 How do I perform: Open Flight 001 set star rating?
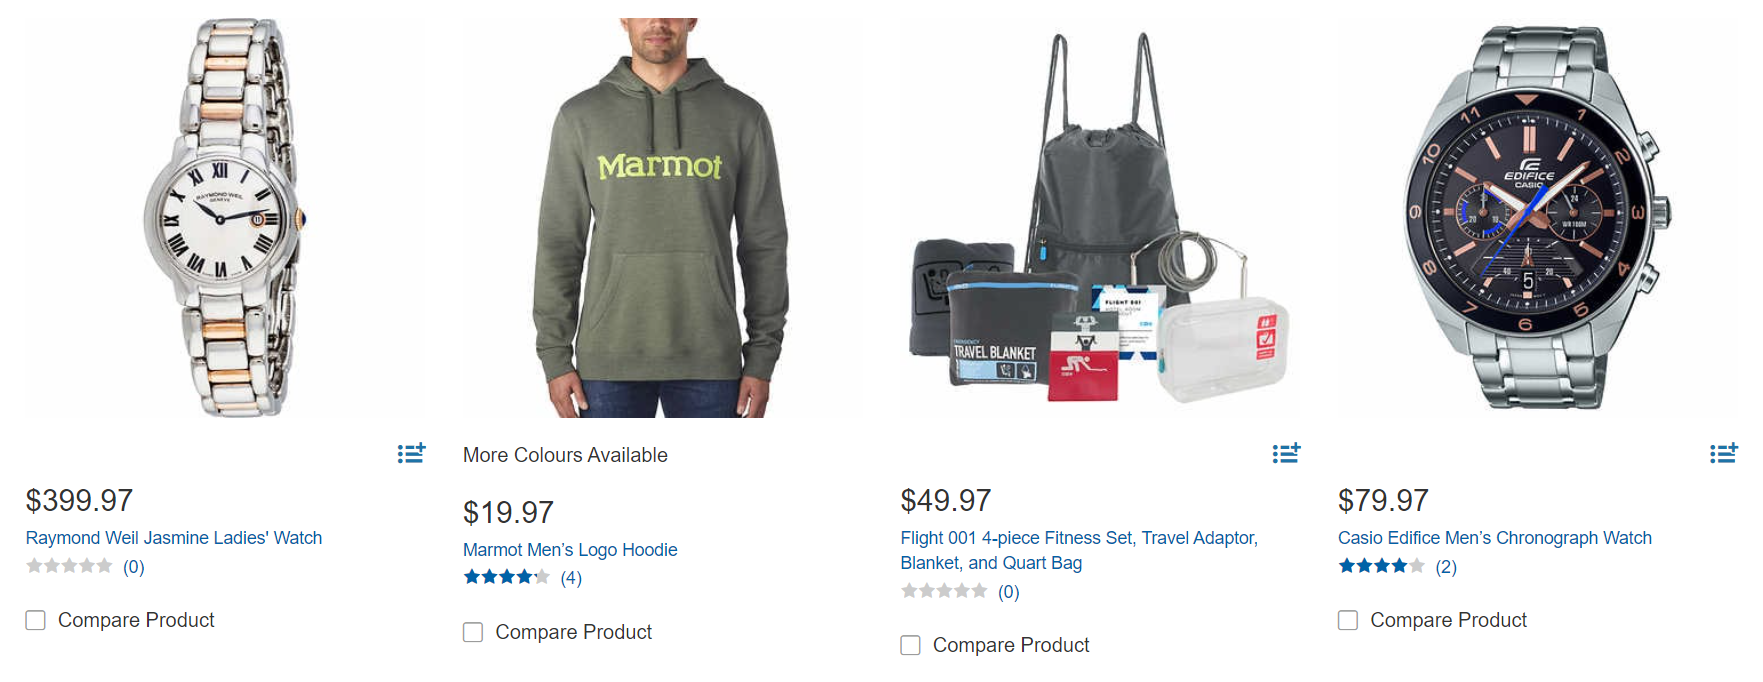coord(960,591)
